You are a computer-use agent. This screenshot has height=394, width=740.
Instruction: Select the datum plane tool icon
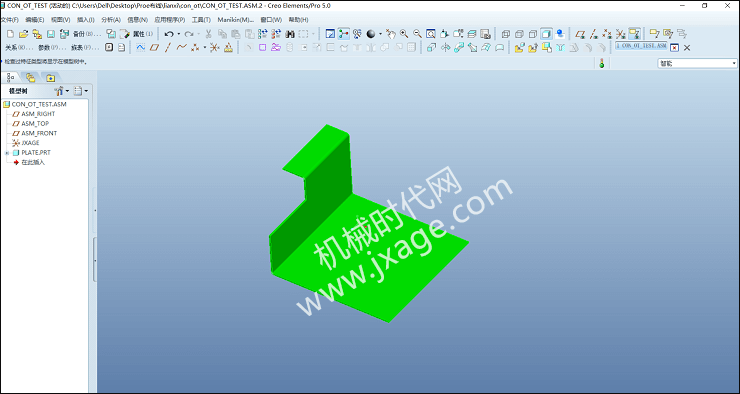[x=154, y=48]
